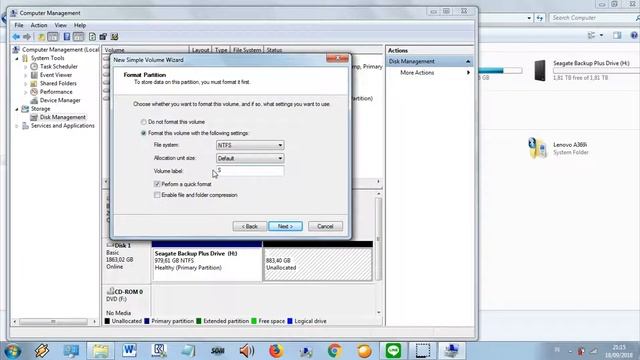Click the 883,40 GB Unallocated partition block
Screen dimensions: 640x360
(x=318, y=264)
